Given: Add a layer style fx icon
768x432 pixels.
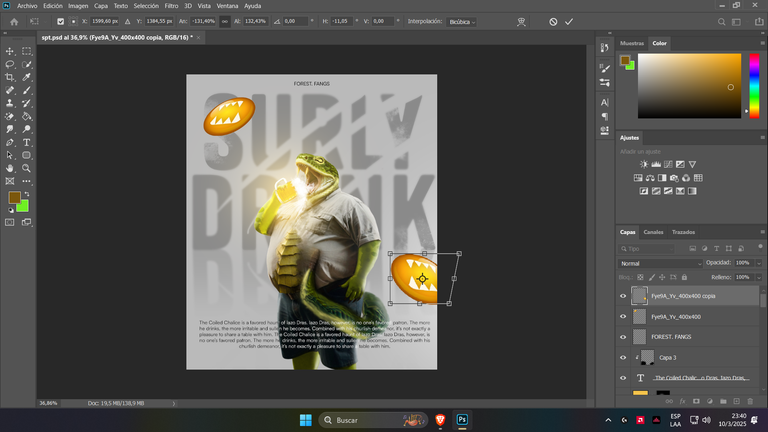Looking at the screenshot, I should (682, 401).
